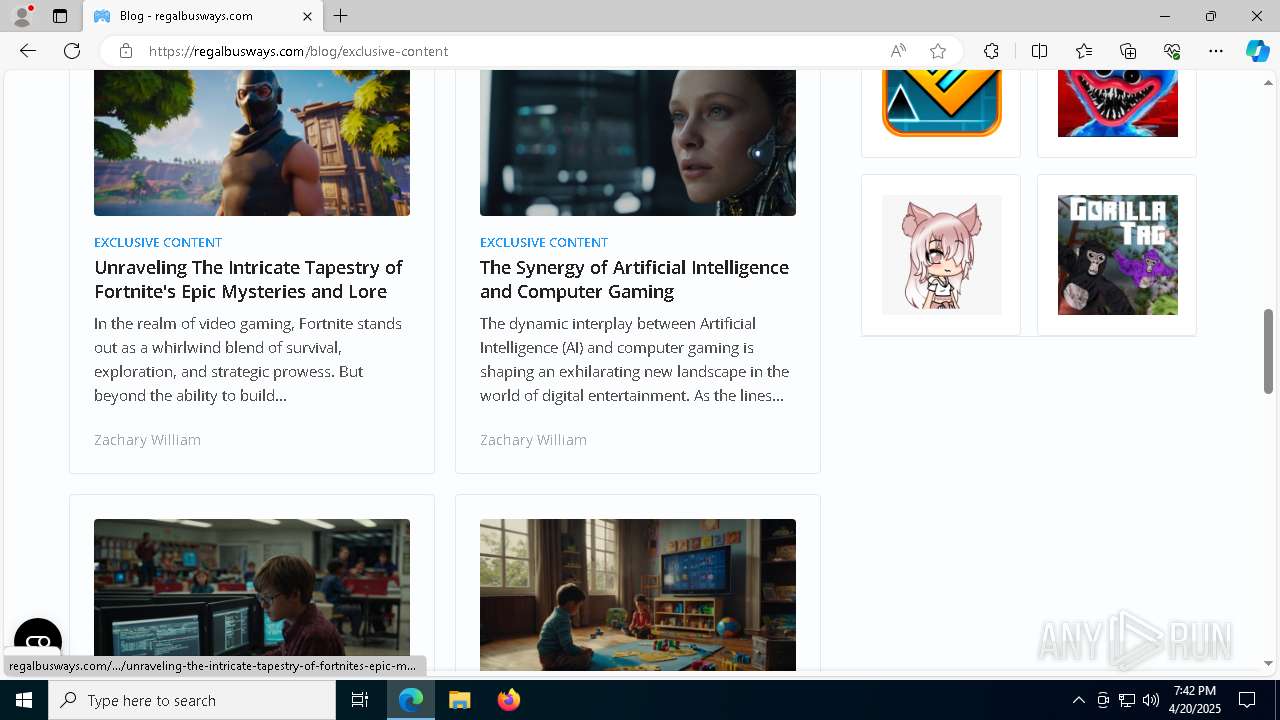The height and width of the screenshot is (720, 1280).
Task: Open the profile avatar menu
Action: click(x=22, y=16)
